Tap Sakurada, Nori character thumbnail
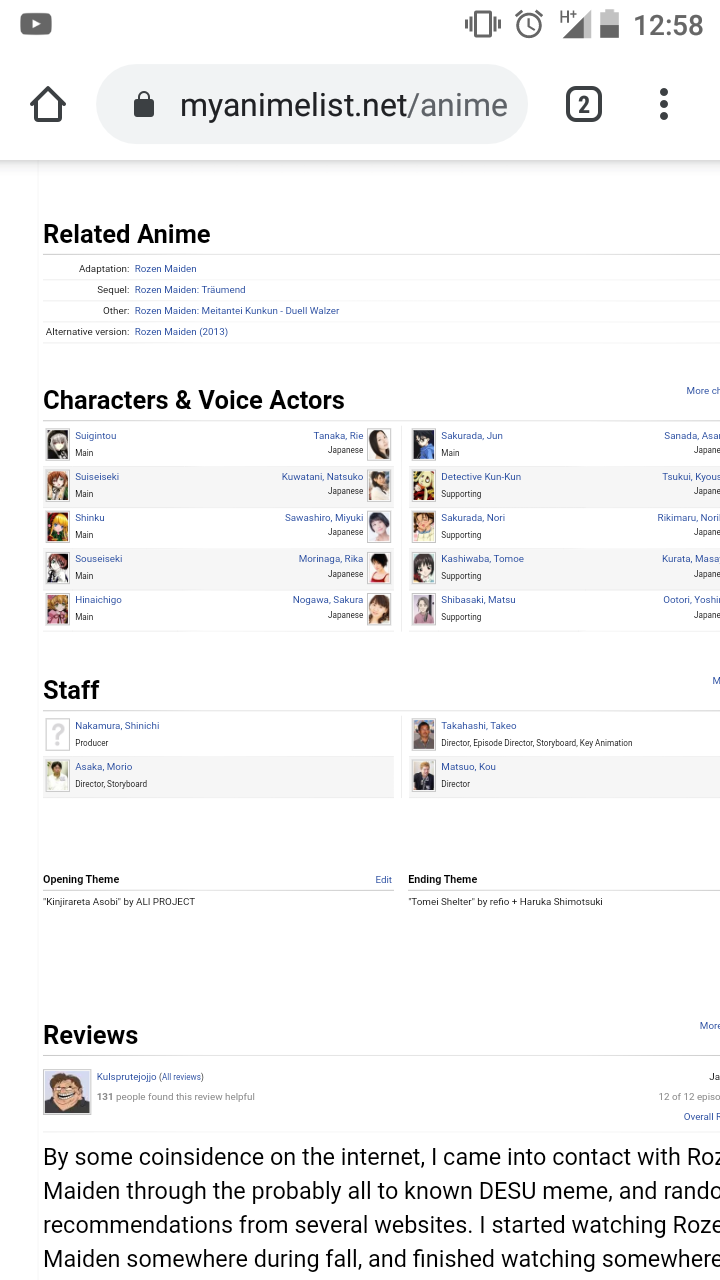 [424, 526]
